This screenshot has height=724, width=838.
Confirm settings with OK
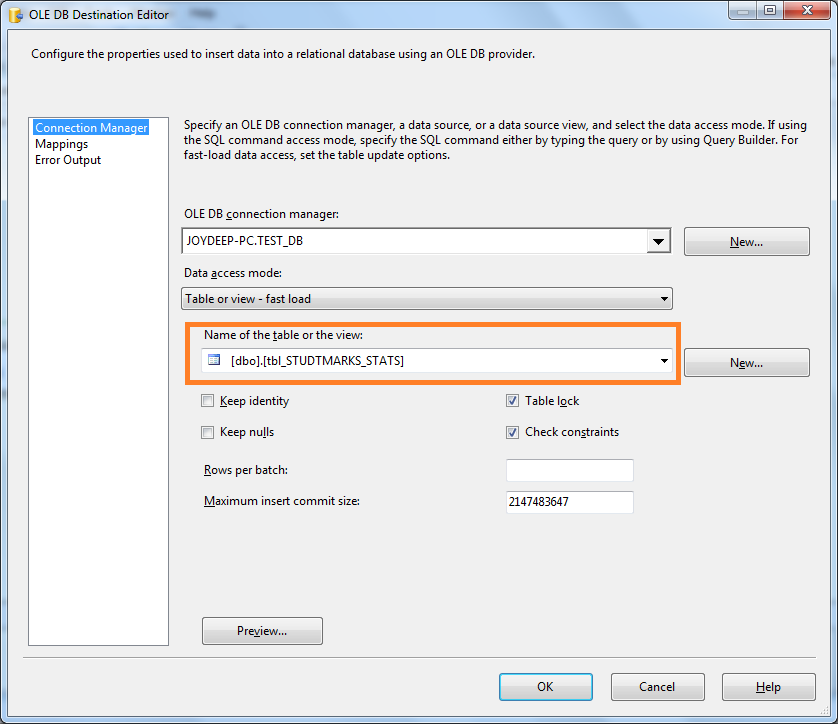(545, 687)
